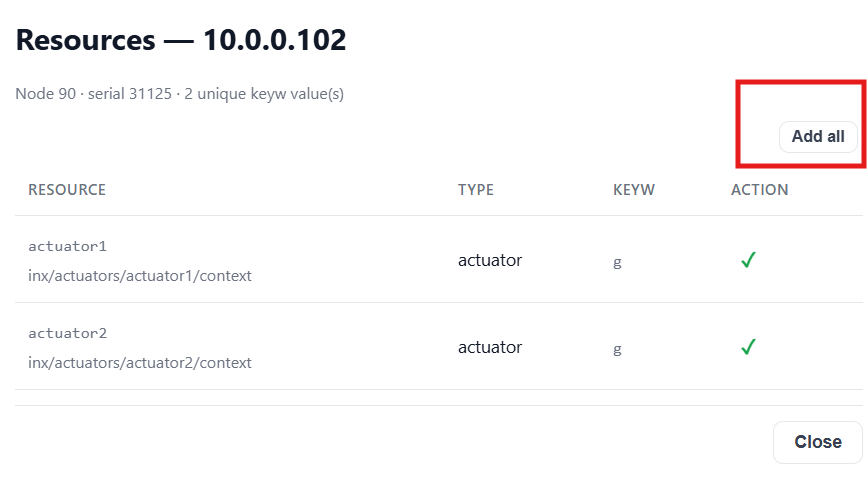The image size is (868, 483).
Task: Click the Node 90 serial info line
Action: tap(179, 94)
